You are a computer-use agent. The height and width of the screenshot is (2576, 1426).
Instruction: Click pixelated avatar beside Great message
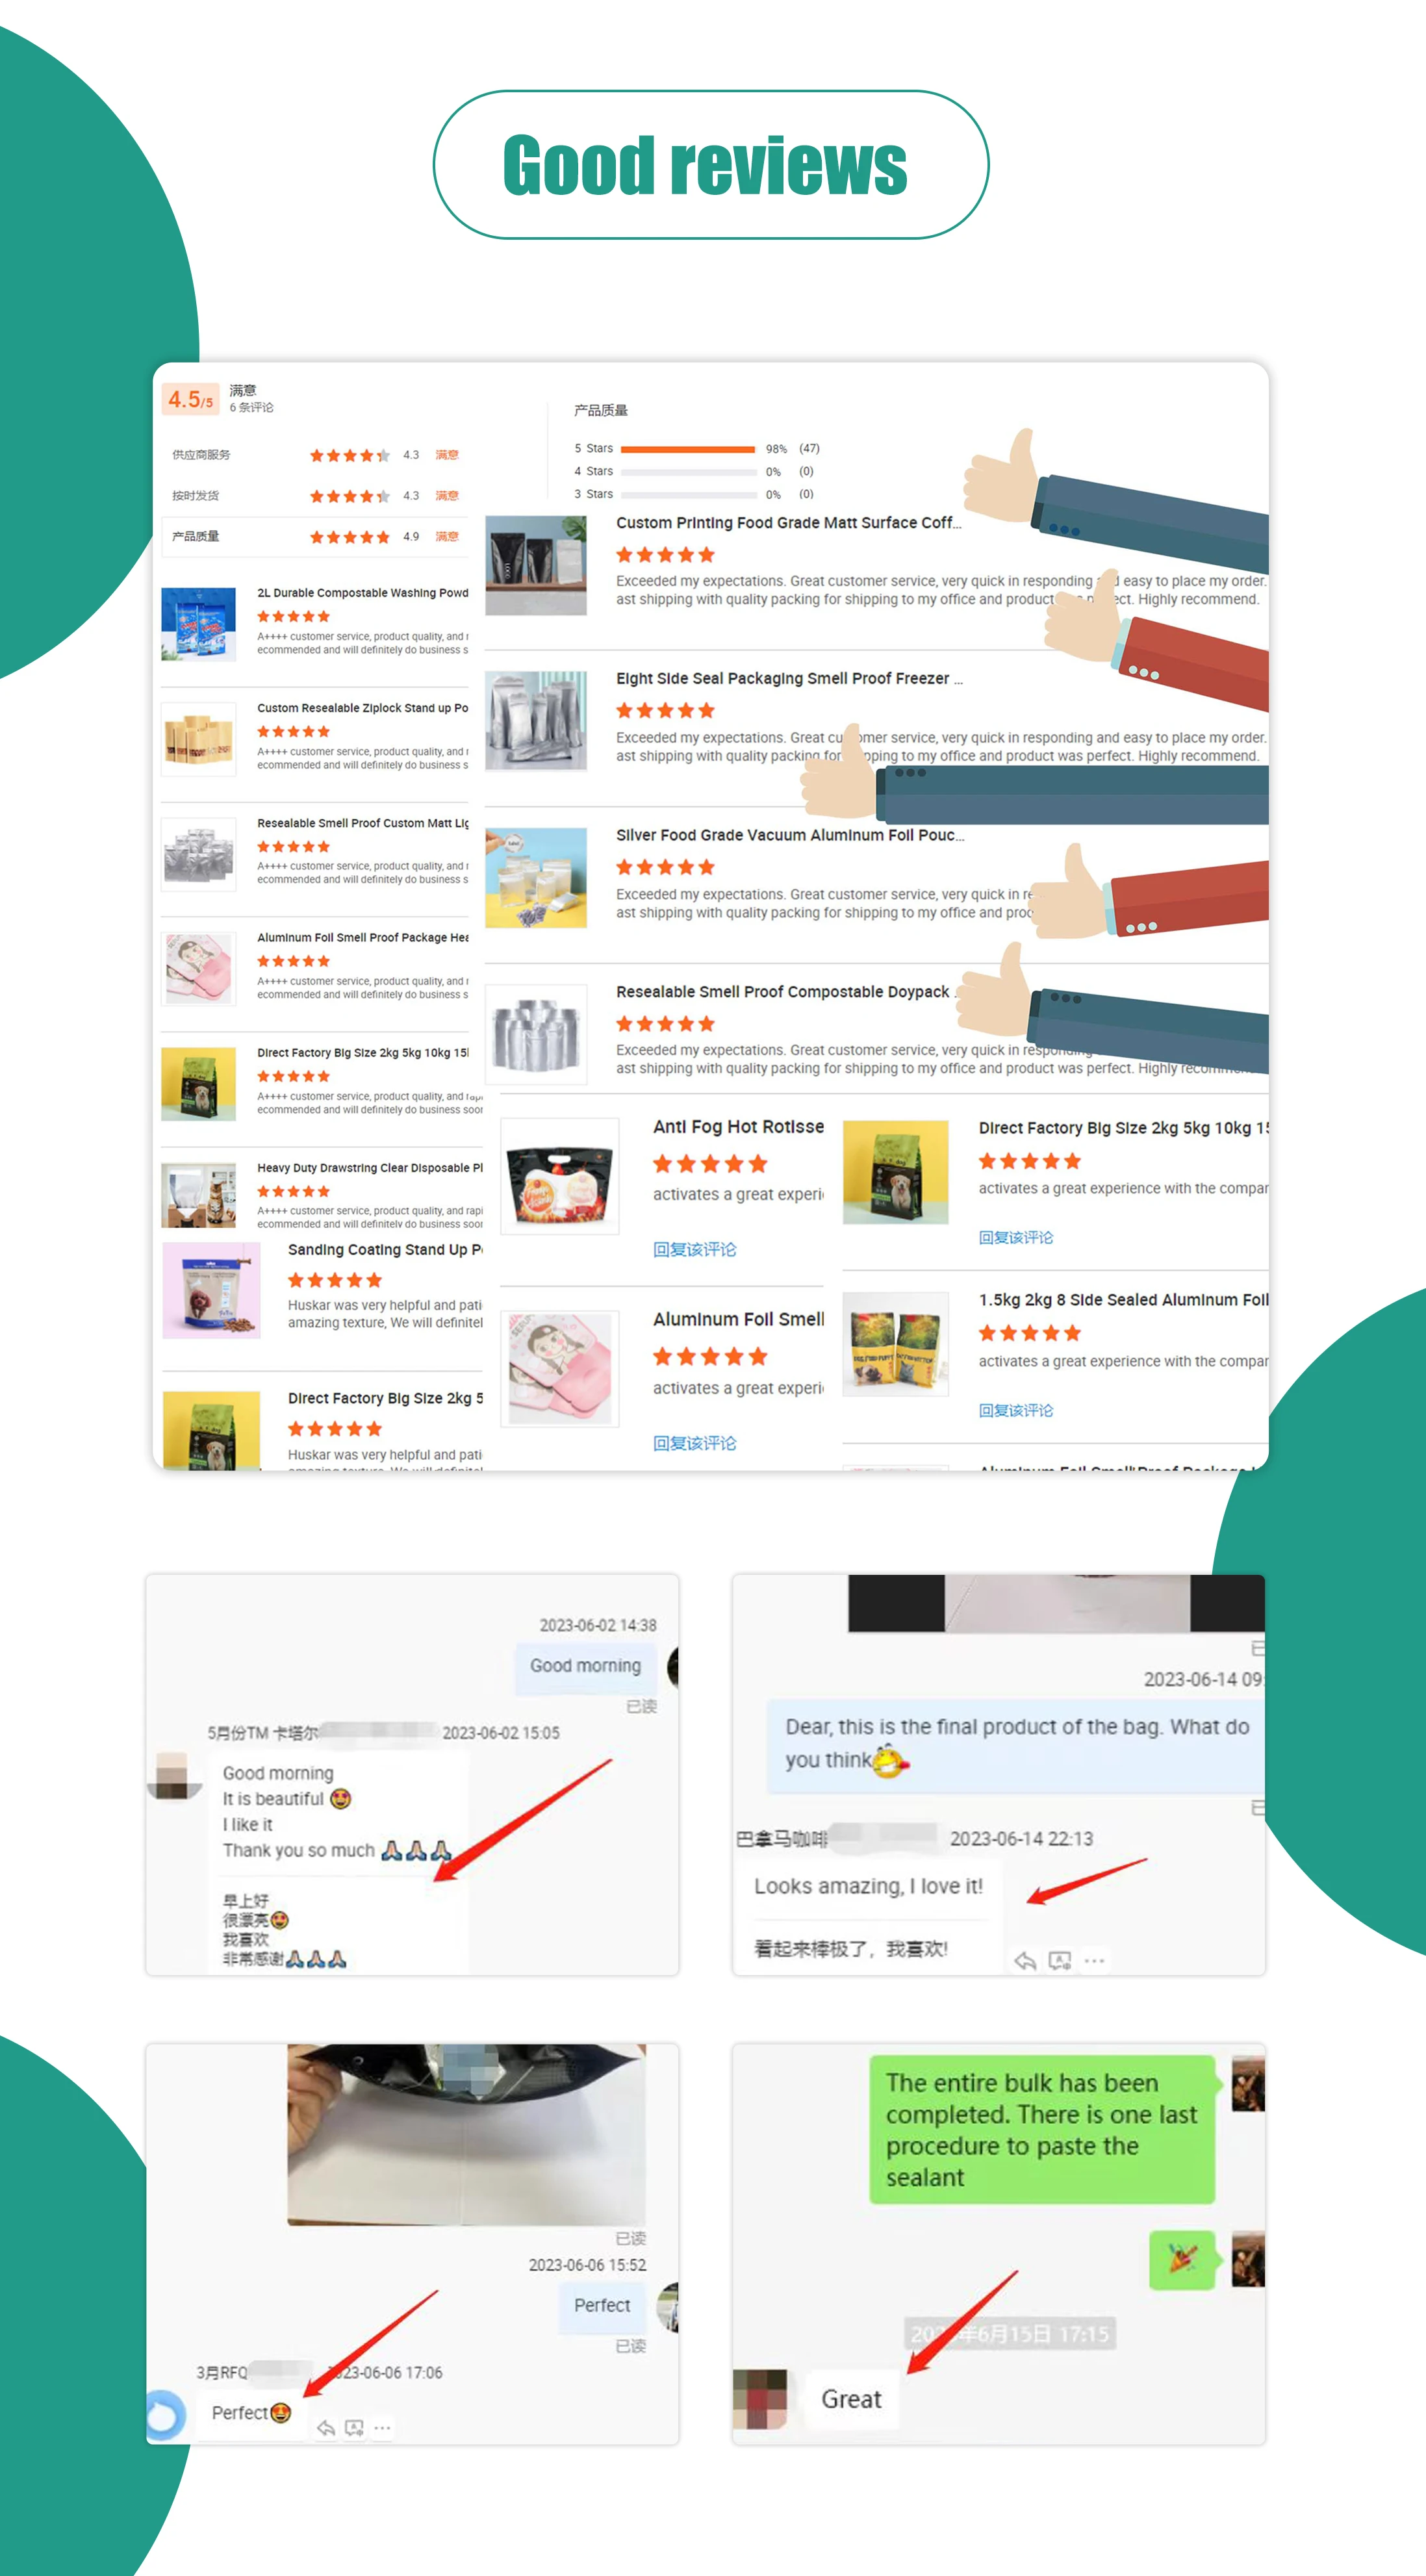(x=760, y=2399)
